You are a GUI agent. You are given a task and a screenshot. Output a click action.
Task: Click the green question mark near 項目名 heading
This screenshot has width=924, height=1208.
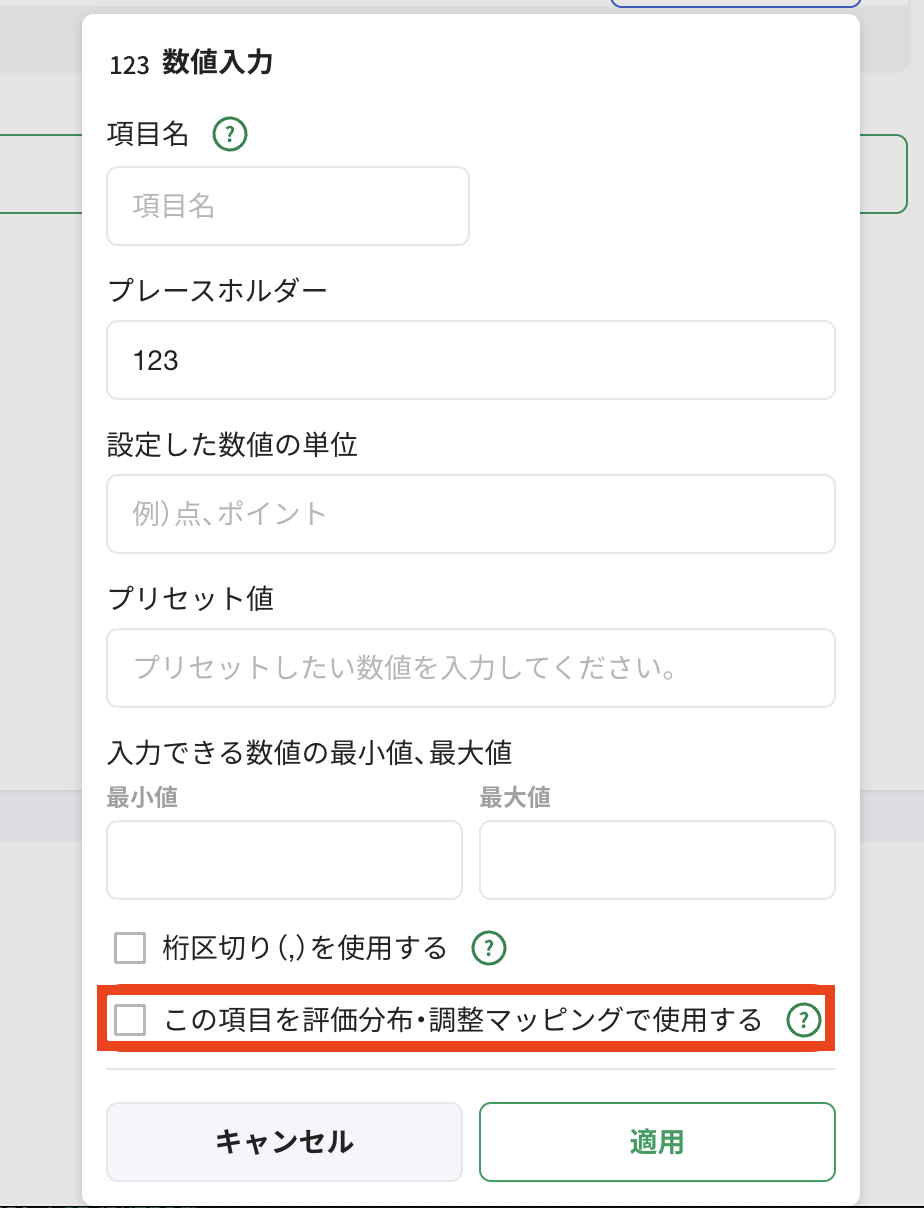pos(230,135)
